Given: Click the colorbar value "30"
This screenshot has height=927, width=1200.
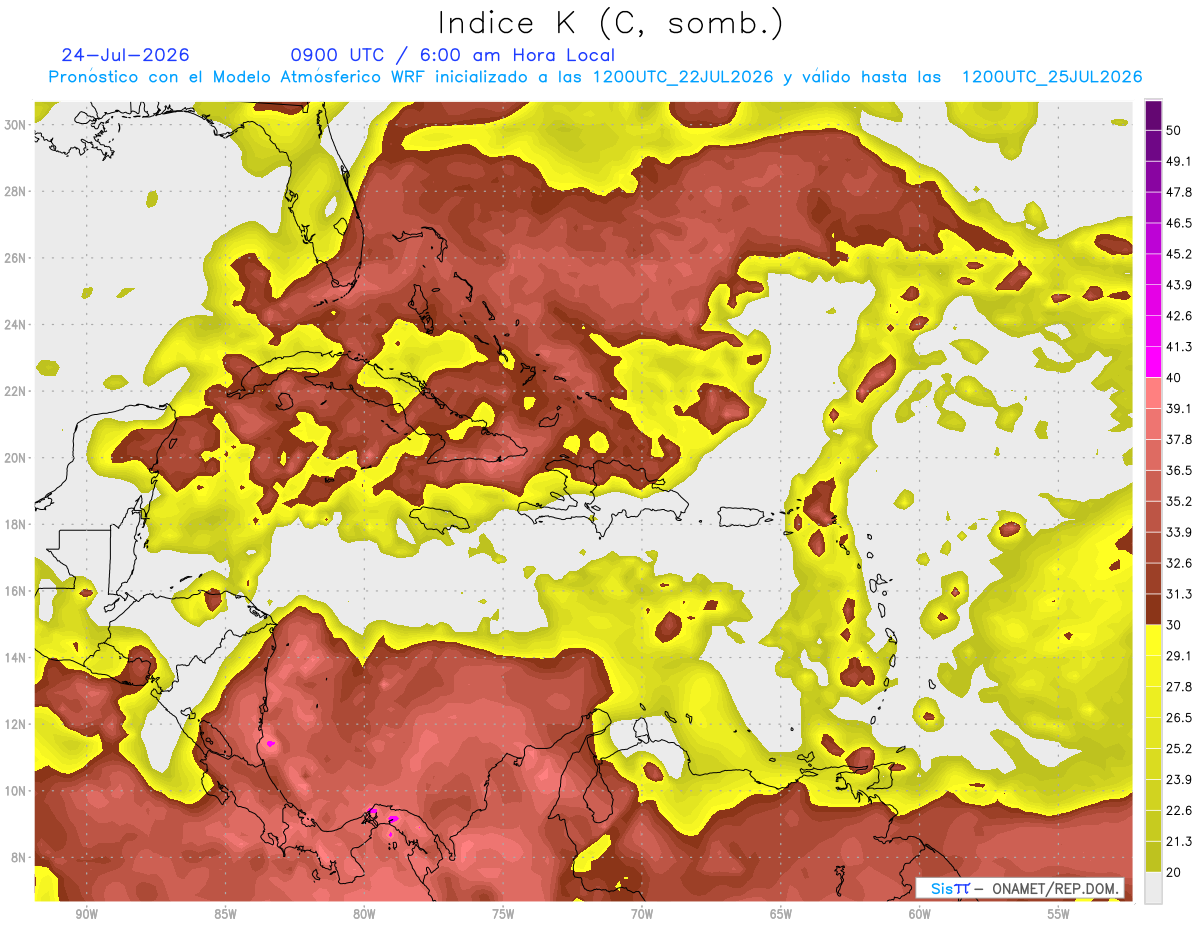Looking at the screenshot, I should 1174,625.
